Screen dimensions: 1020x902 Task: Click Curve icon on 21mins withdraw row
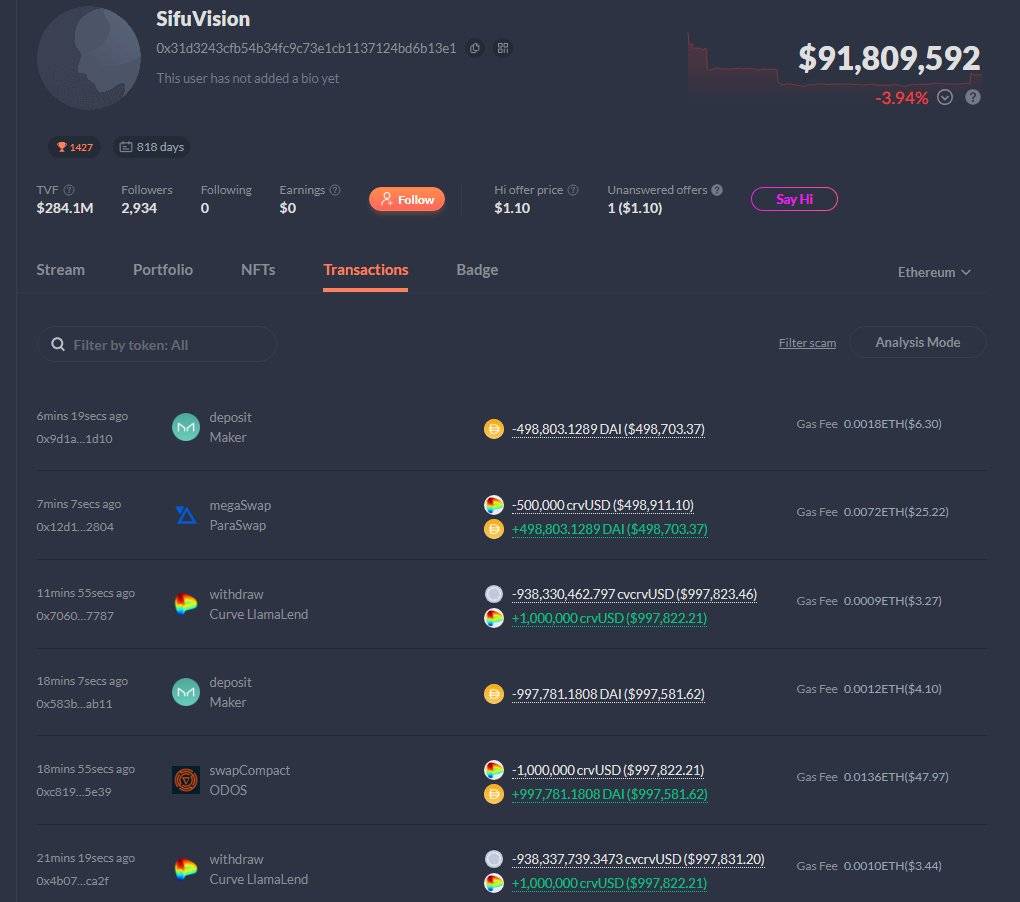pyautogui.click(x=185, y=869)
